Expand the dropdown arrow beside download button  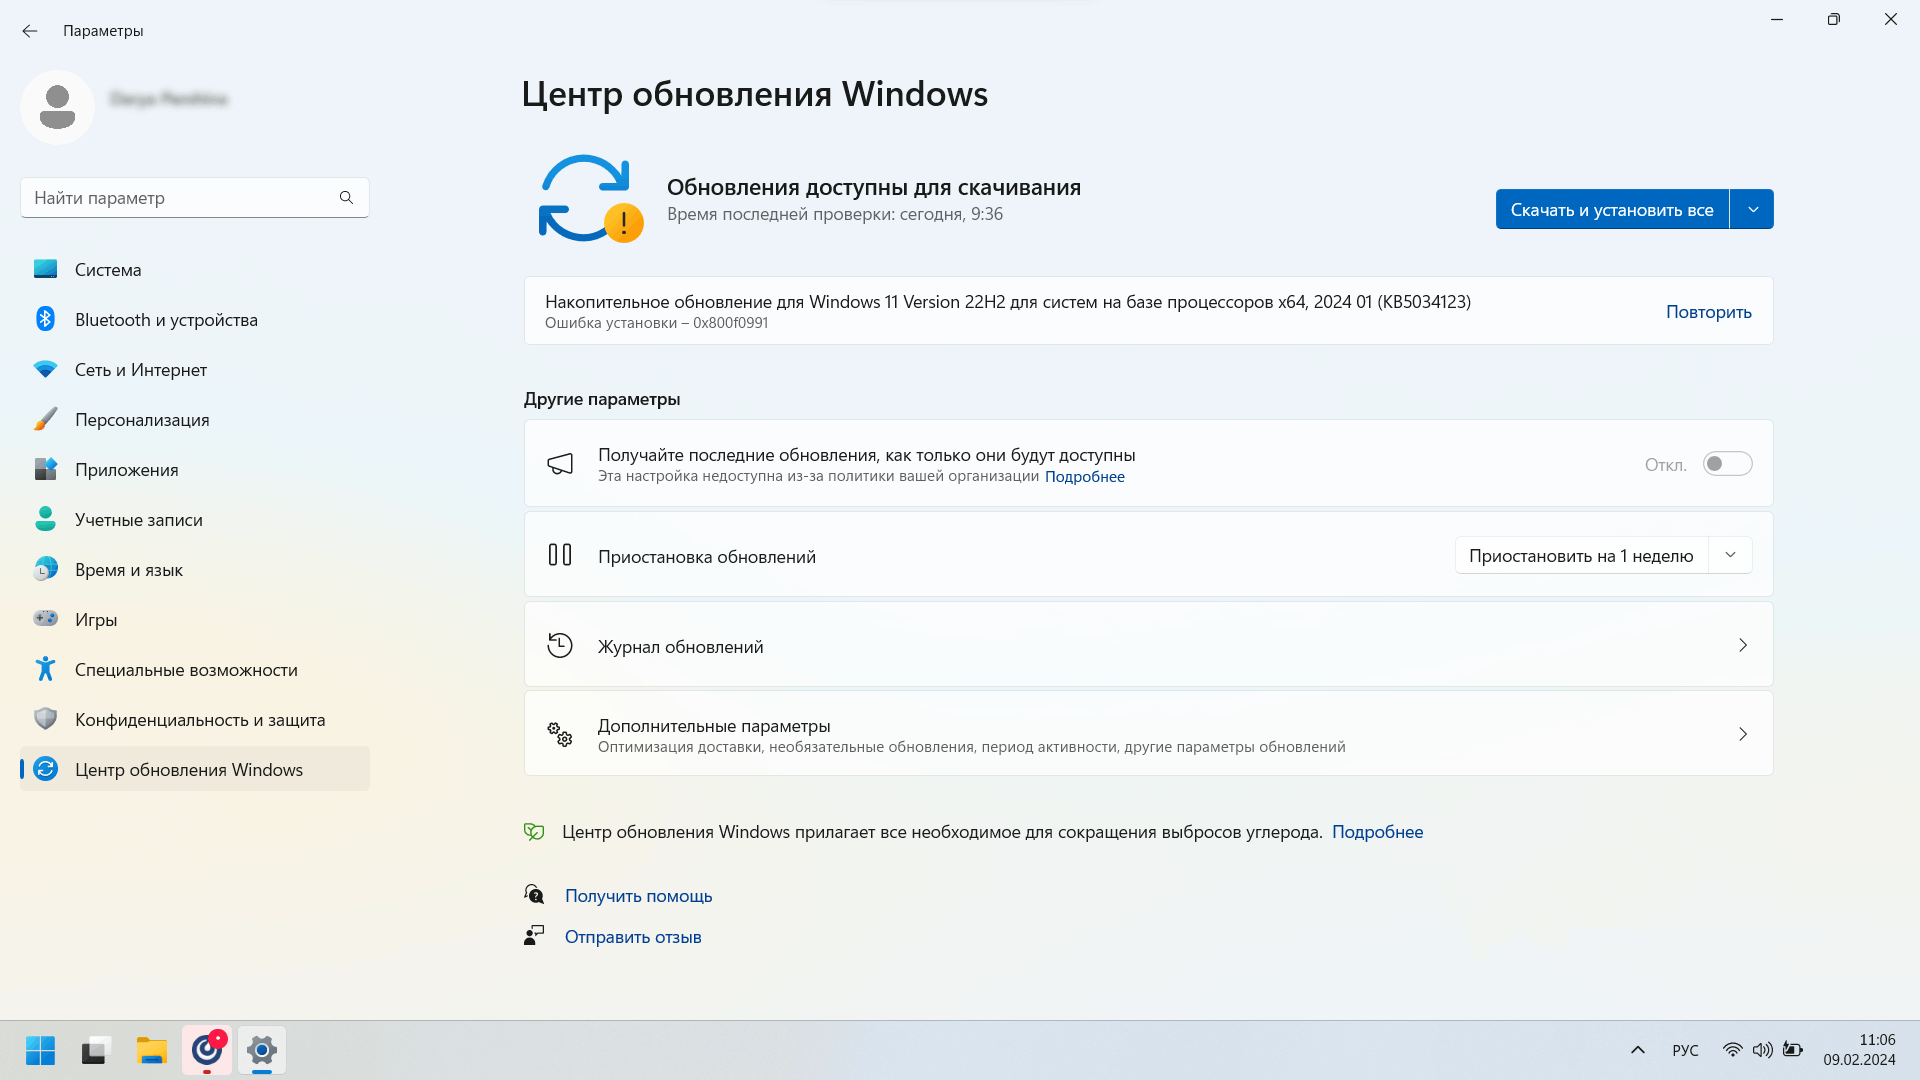[1752, 209]
